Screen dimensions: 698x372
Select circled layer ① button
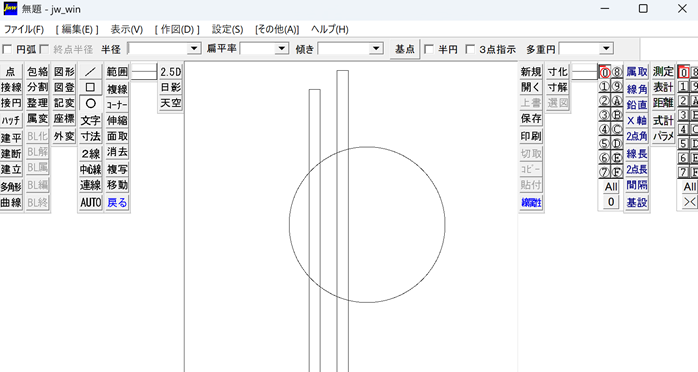(x=604, y=86)
